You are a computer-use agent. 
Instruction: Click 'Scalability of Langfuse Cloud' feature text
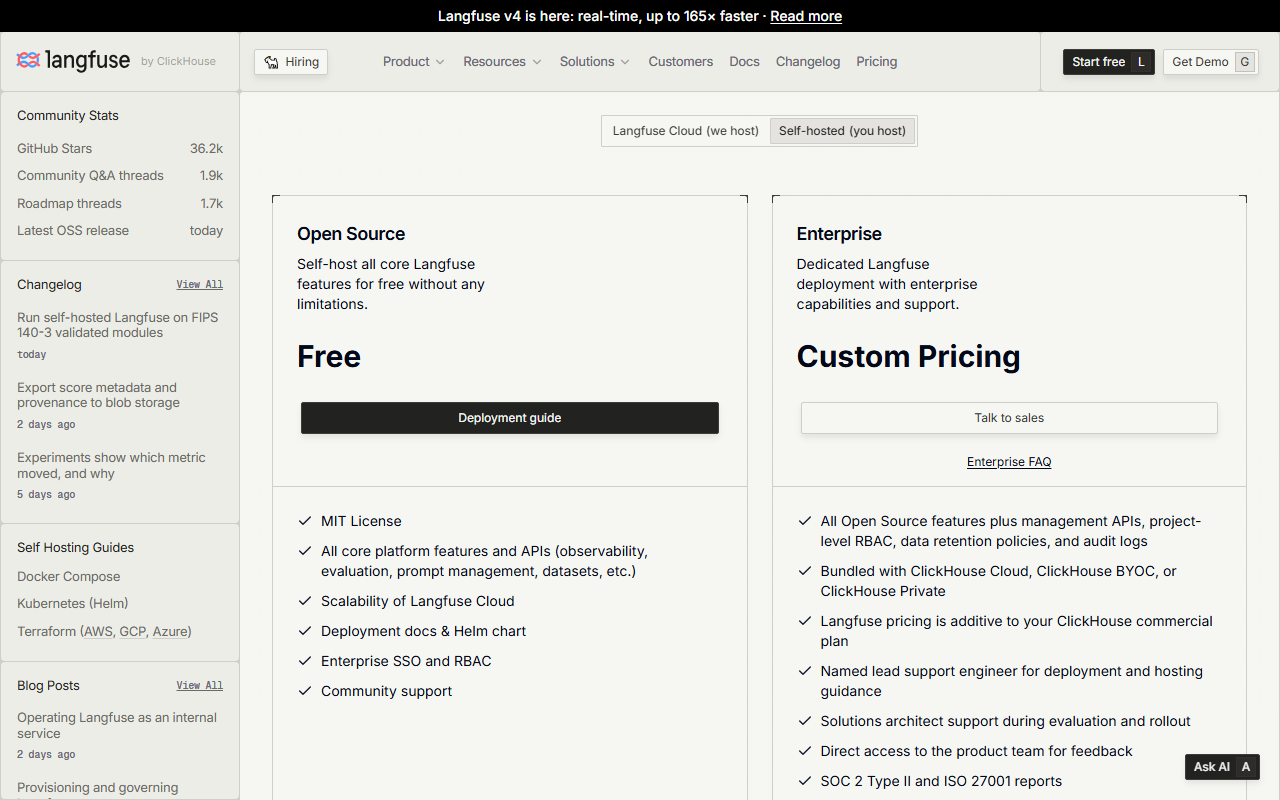(418, 601)
